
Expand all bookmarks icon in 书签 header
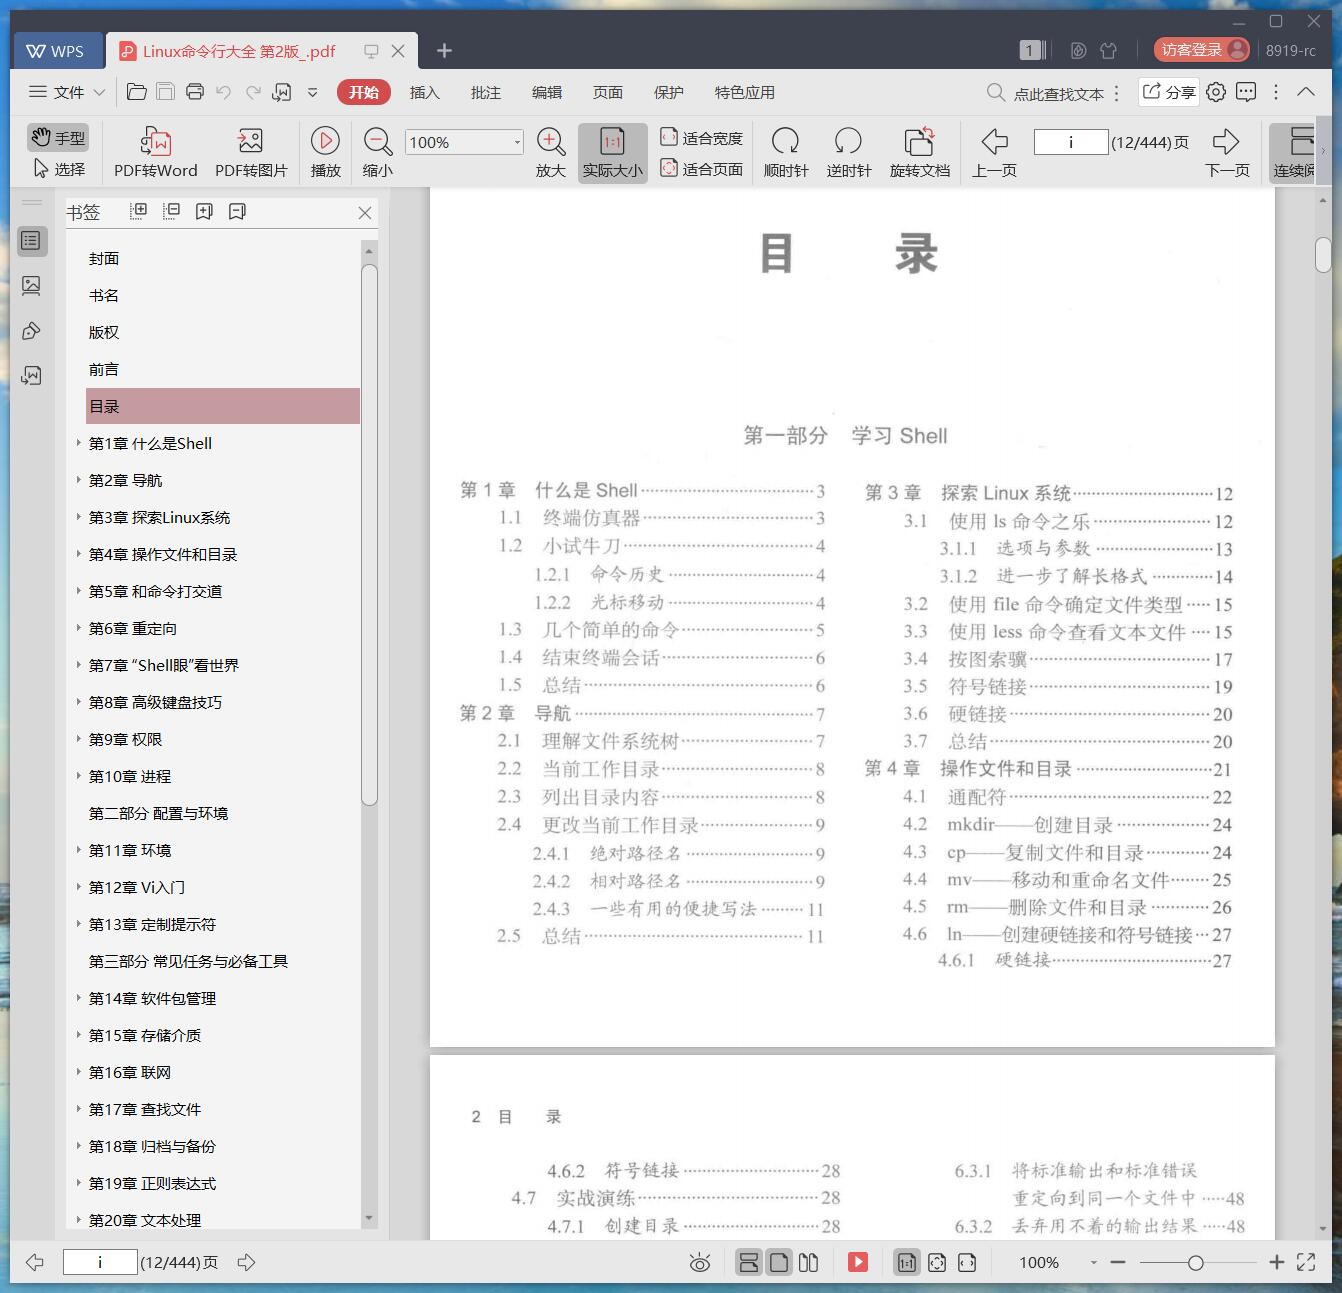point(138,211)
